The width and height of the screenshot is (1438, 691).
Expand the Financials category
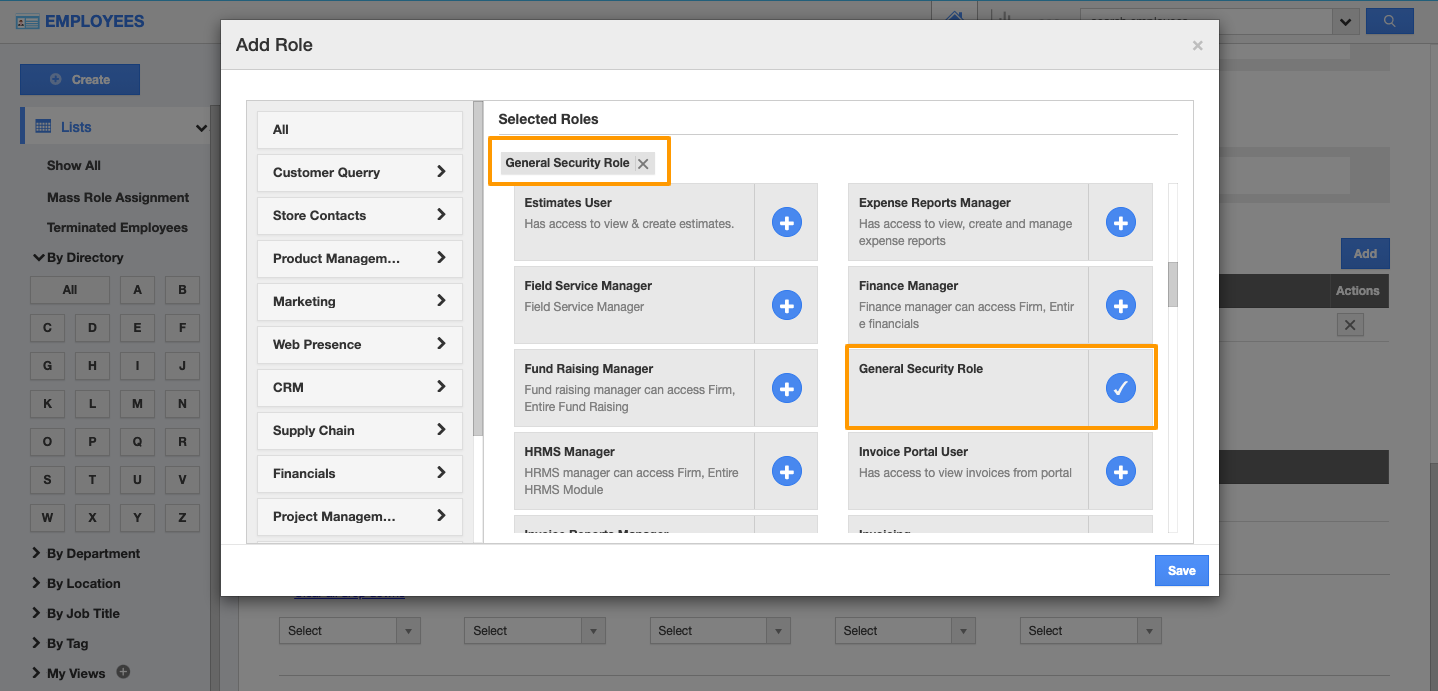coord(359,474)
